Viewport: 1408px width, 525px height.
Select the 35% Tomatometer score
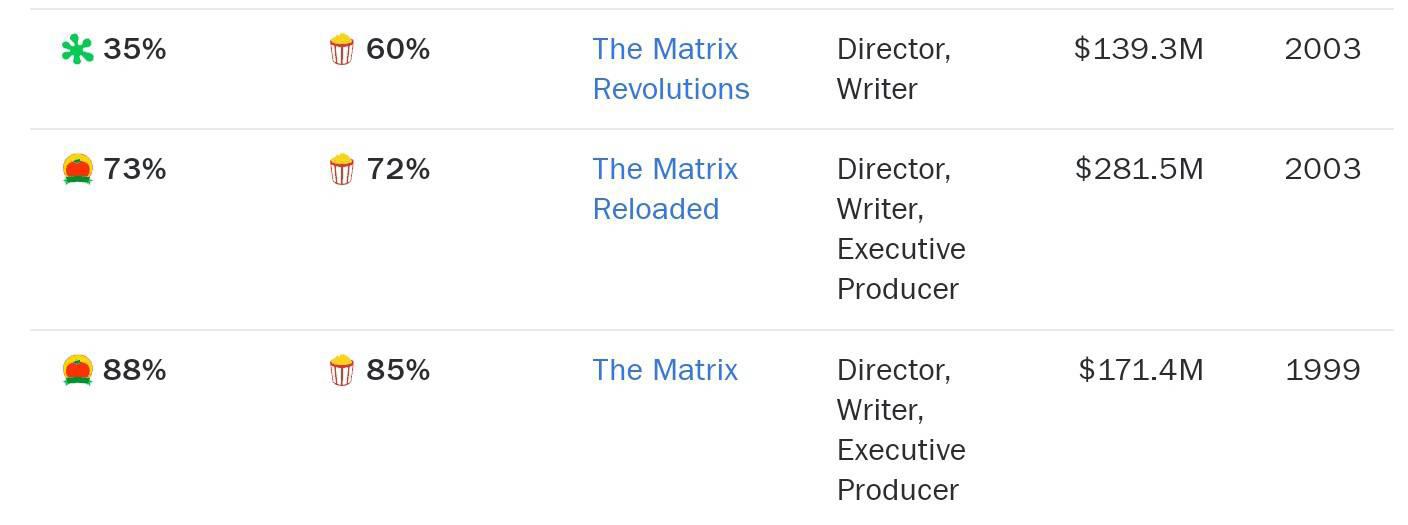pyautogui.click(x=135, y=49)
